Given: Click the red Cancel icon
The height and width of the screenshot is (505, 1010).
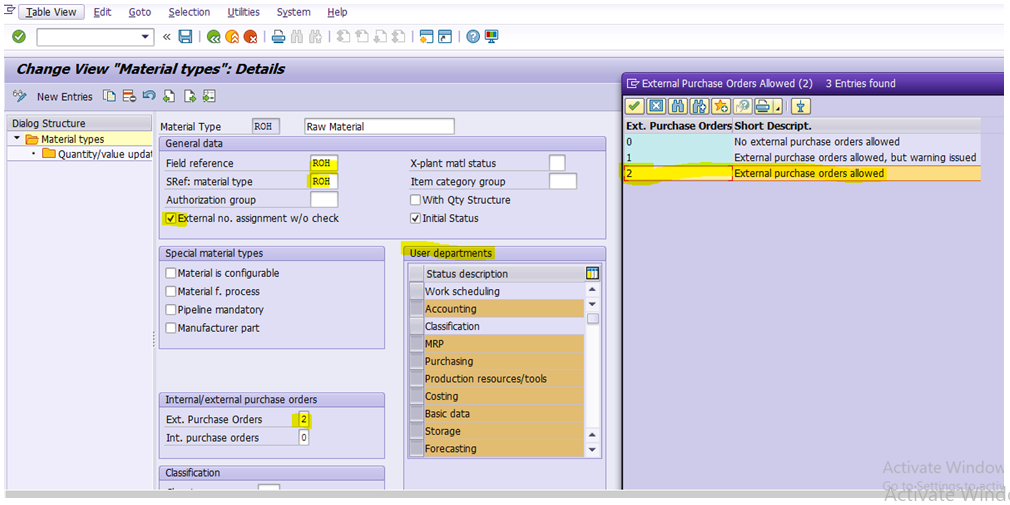Looking at the screenshot, I should tap(250, 37).
